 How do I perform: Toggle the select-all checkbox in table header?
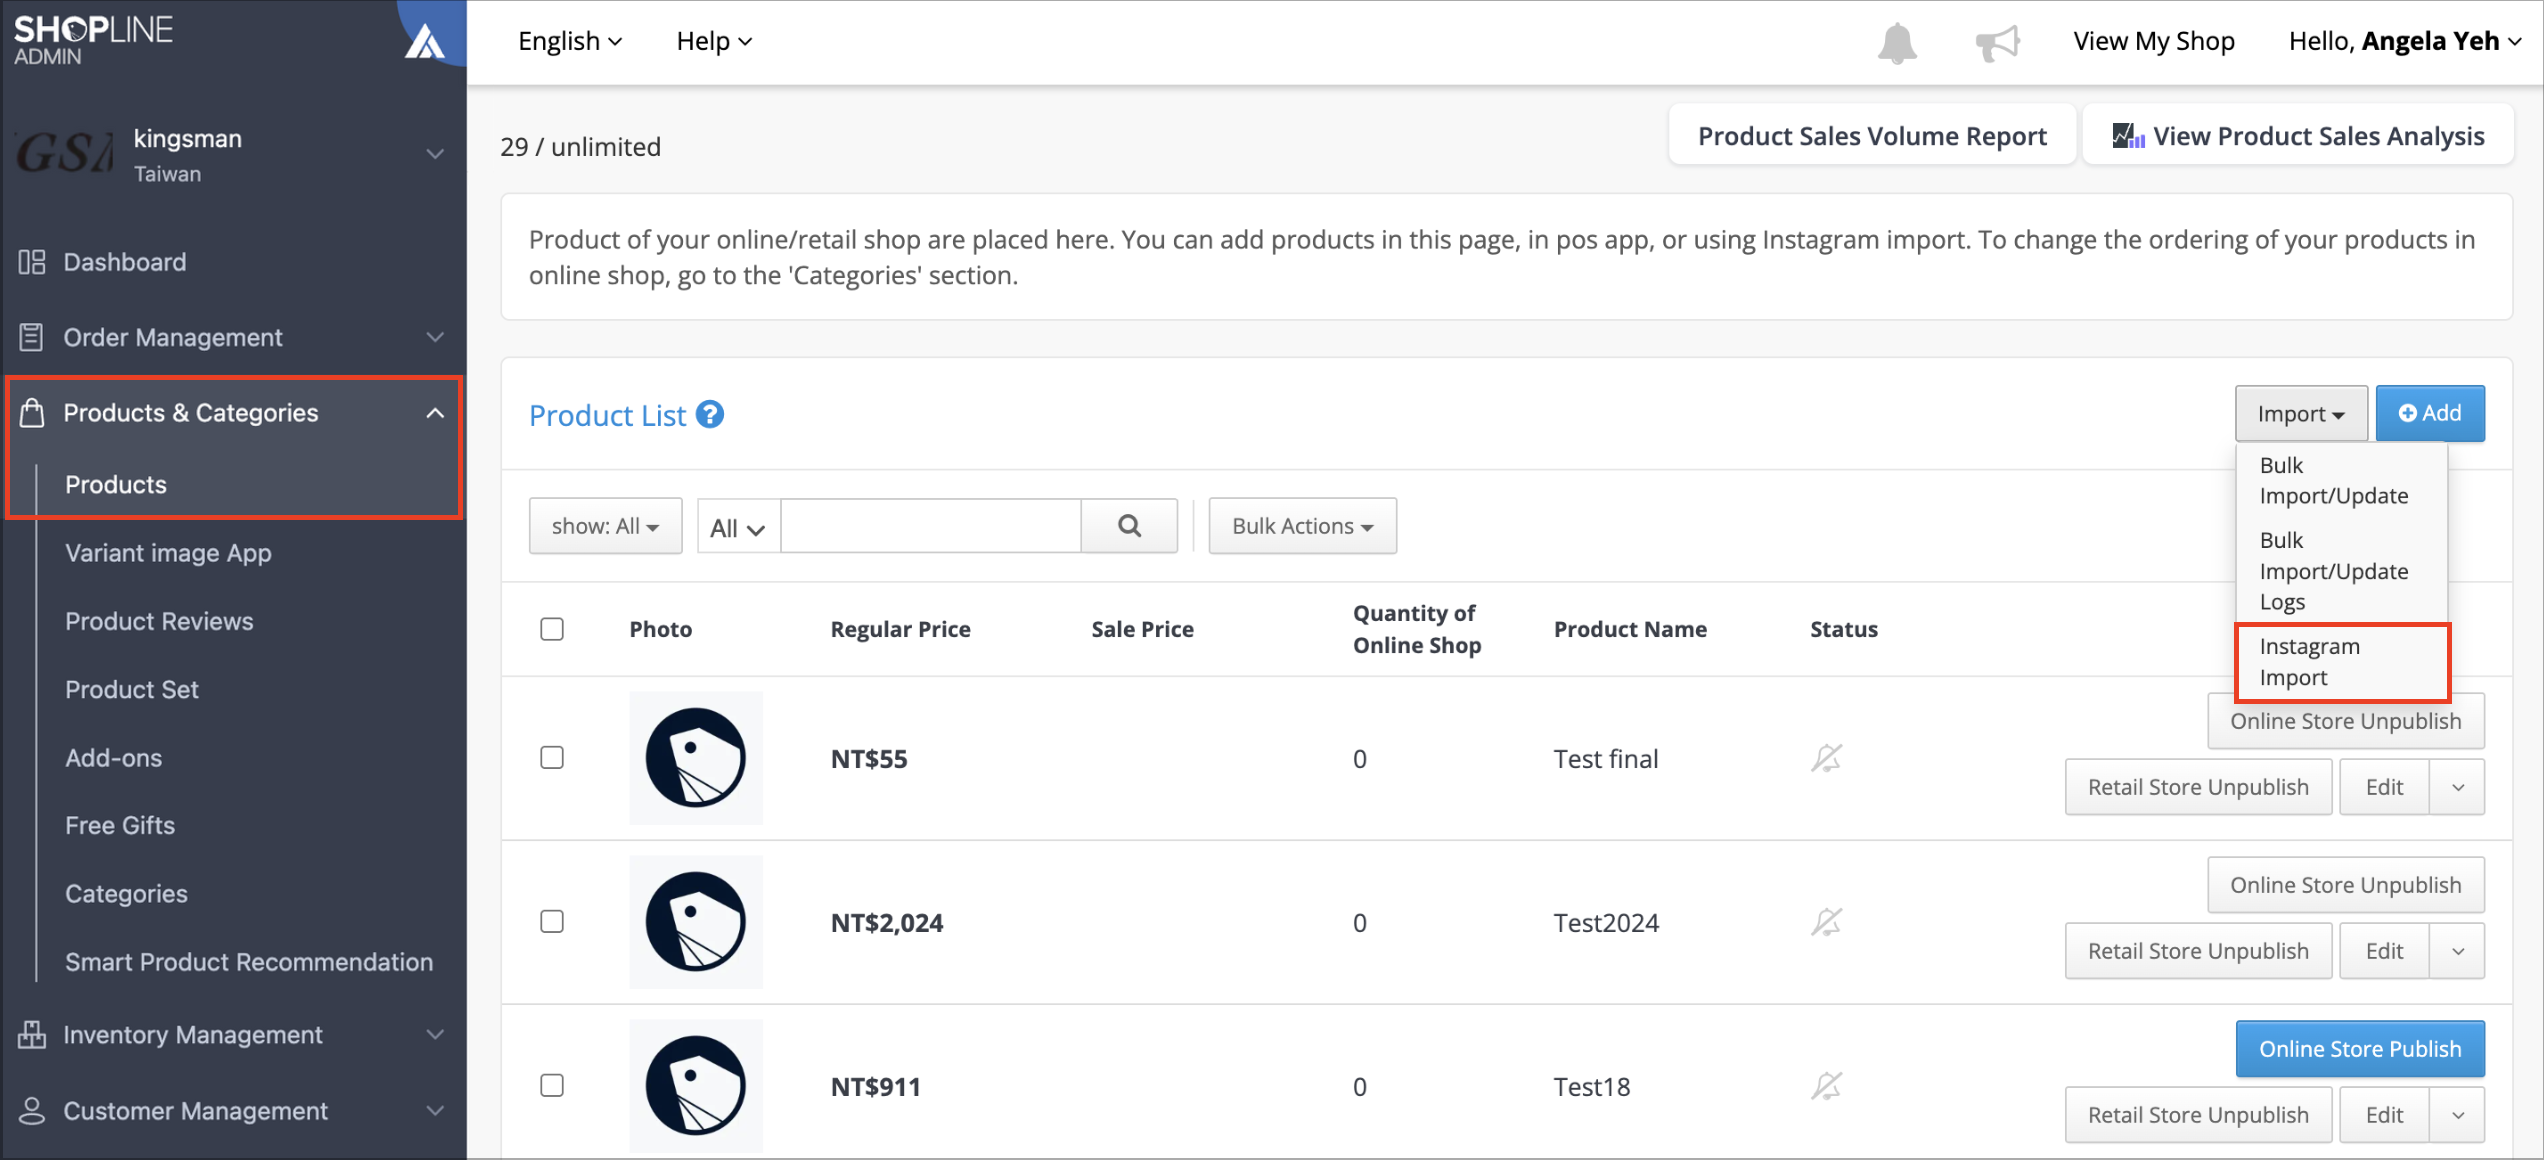coord(552,629)
